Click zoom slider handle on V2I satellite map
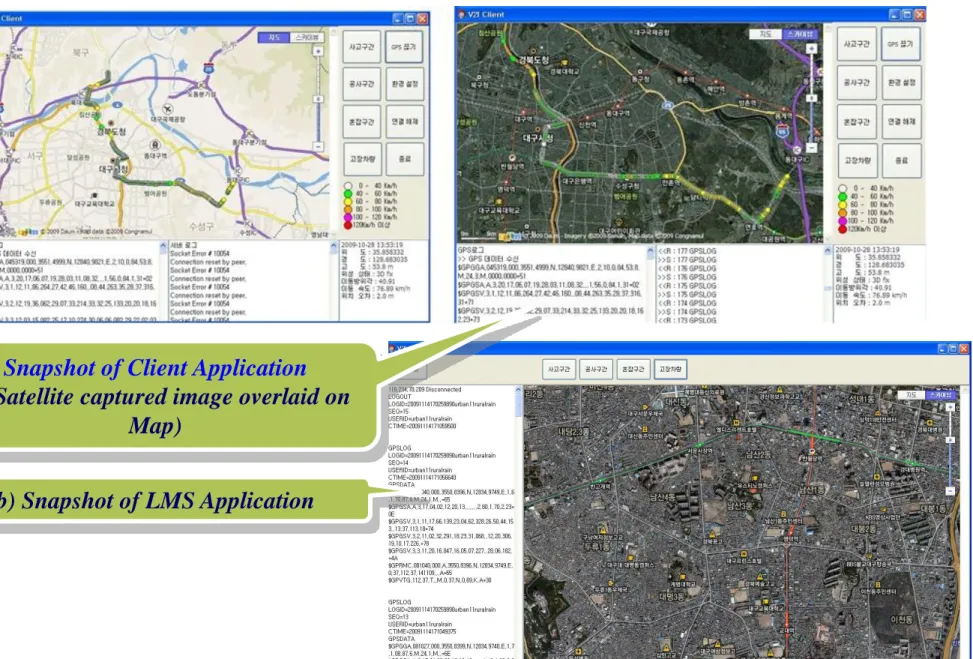 tap(811, 98)
